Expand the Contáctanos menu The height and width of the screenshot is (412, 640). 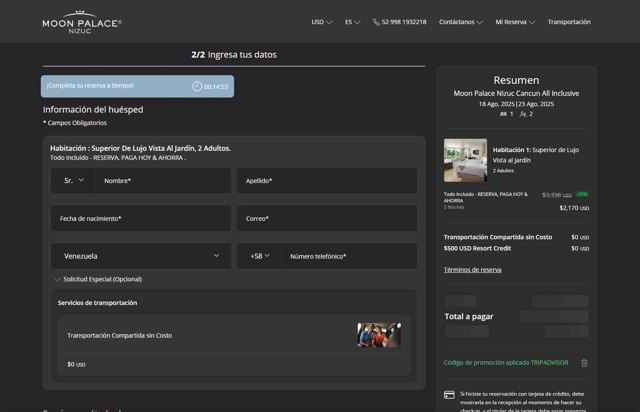point(460,22)
